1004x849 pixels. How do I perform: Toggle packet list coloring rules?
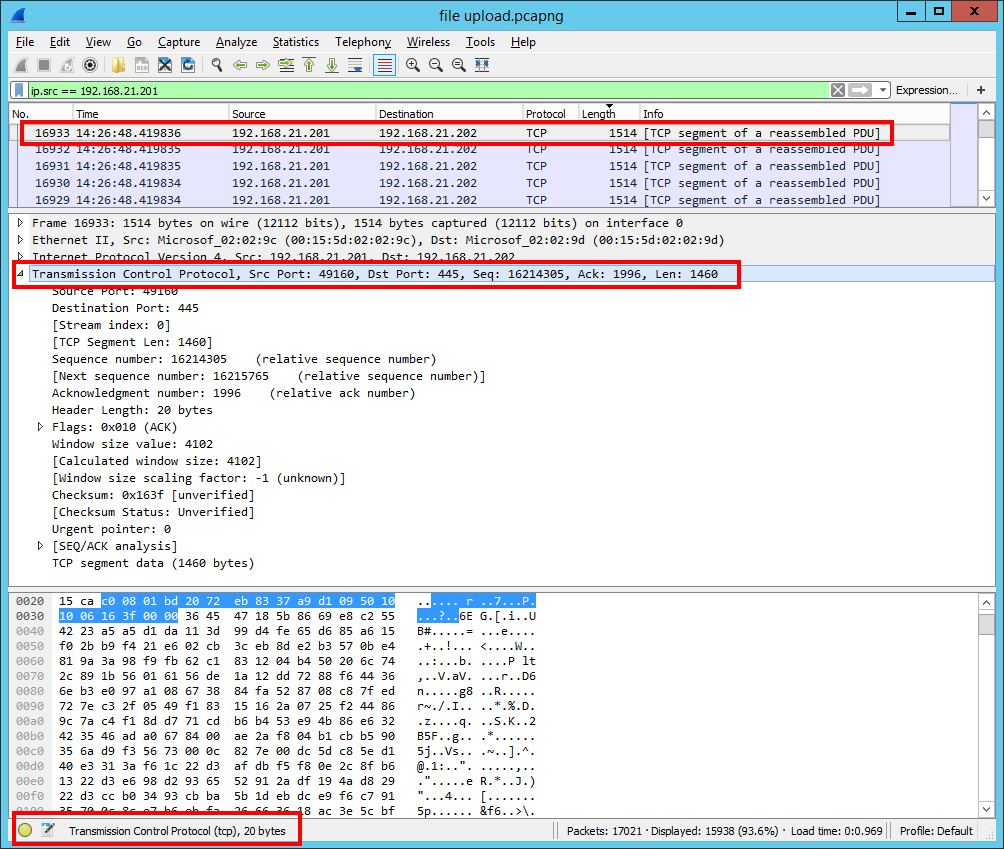click(384, 65)
